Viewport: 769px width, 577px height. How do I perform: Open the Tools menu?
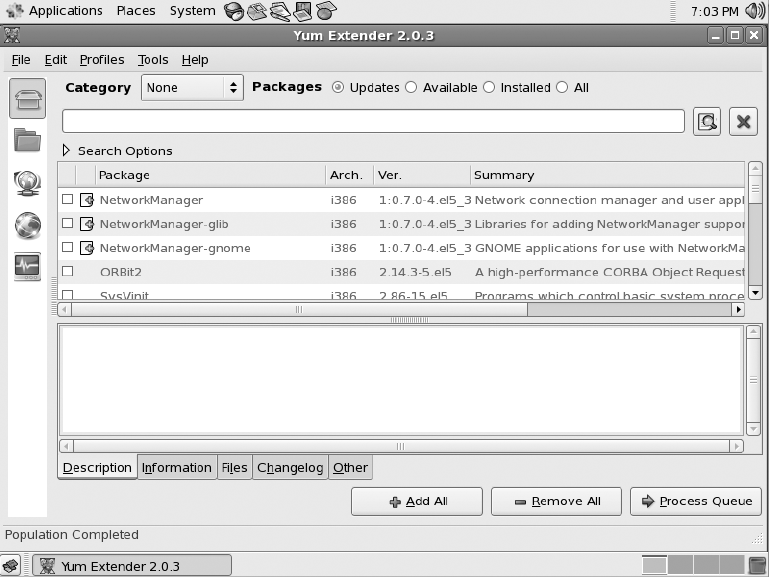pos(153,60)
